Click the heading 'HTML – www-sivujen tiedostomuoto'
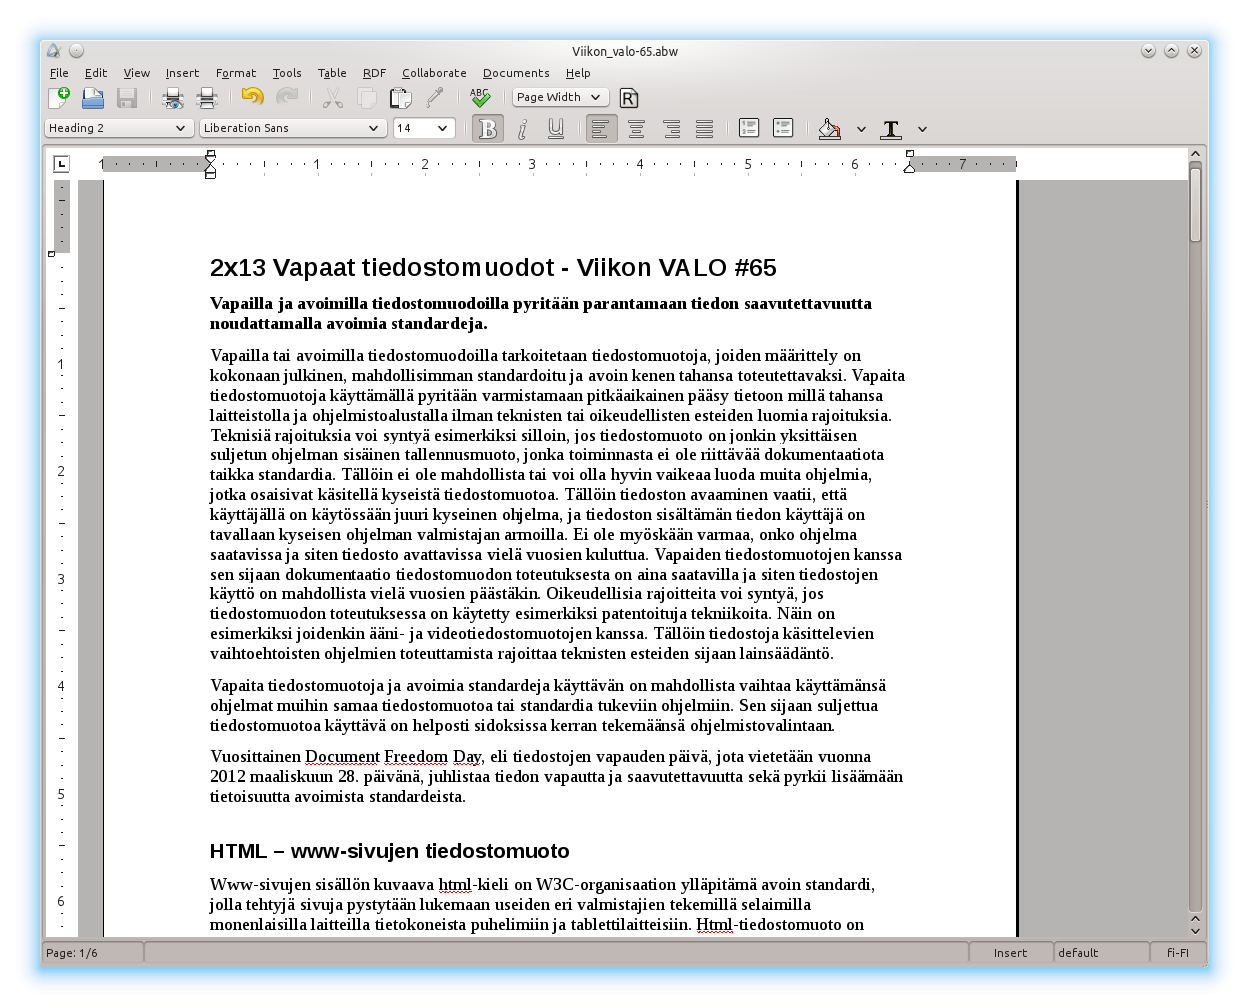The height and width of the screenshot is (1008, 1249). point(389,851)
